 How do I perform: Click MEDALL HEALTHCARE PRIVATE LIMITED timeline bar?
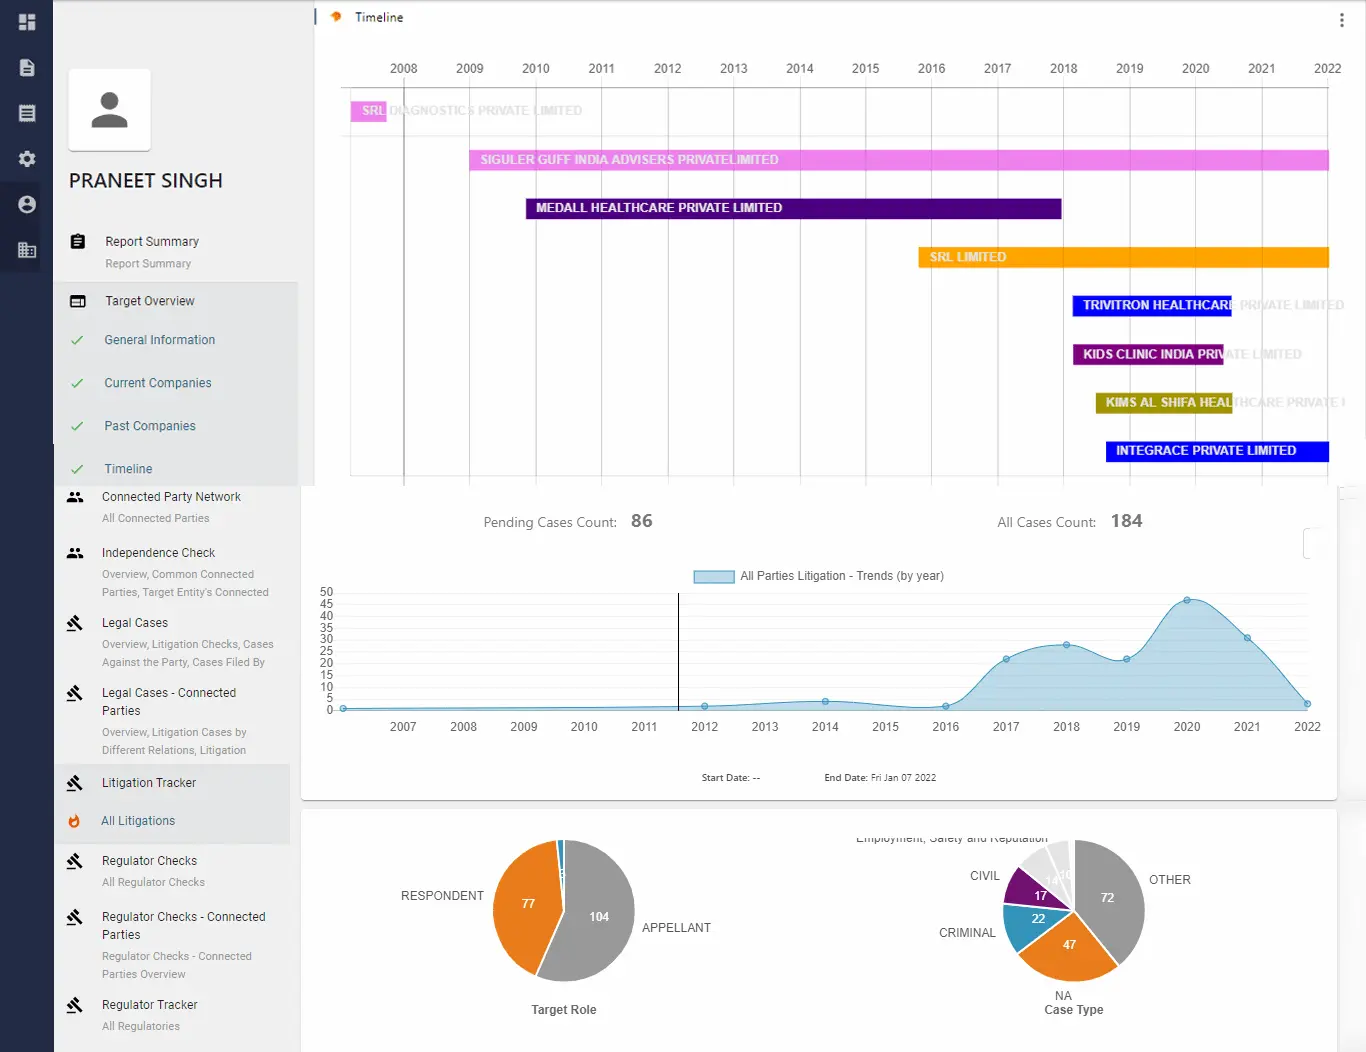click(794, 208)
